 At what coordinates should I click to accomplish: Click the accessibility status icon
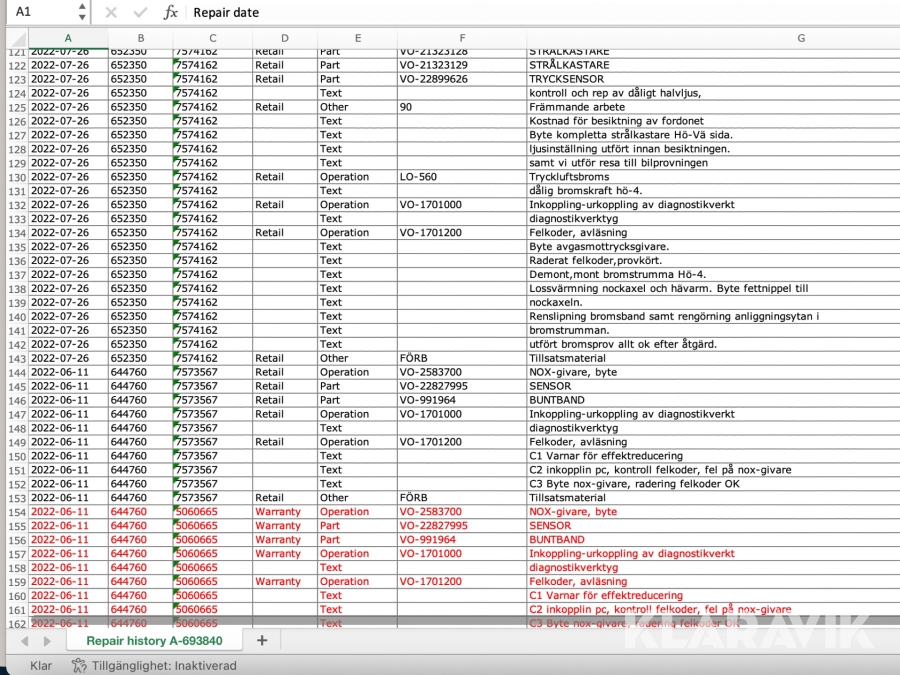click(78, 665)
